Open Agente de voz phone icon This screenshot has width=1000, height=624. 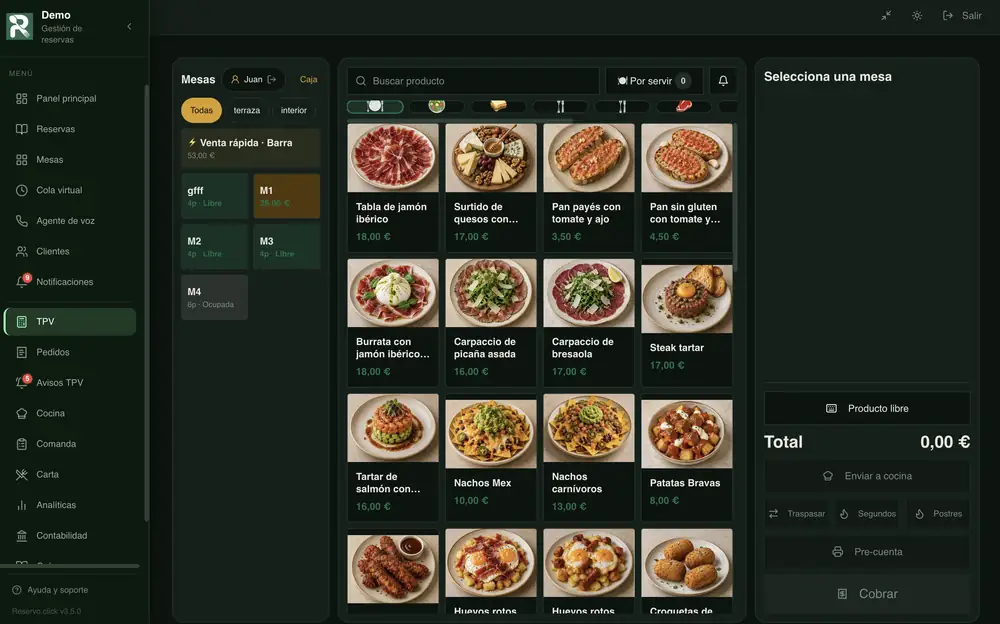tap(22, 221)
